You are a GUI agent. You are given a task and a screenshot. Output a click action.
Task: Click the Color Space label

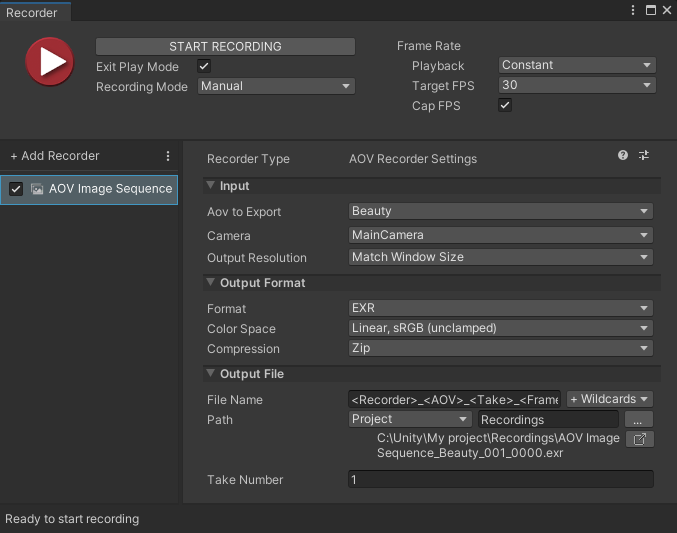coord(241,329)
